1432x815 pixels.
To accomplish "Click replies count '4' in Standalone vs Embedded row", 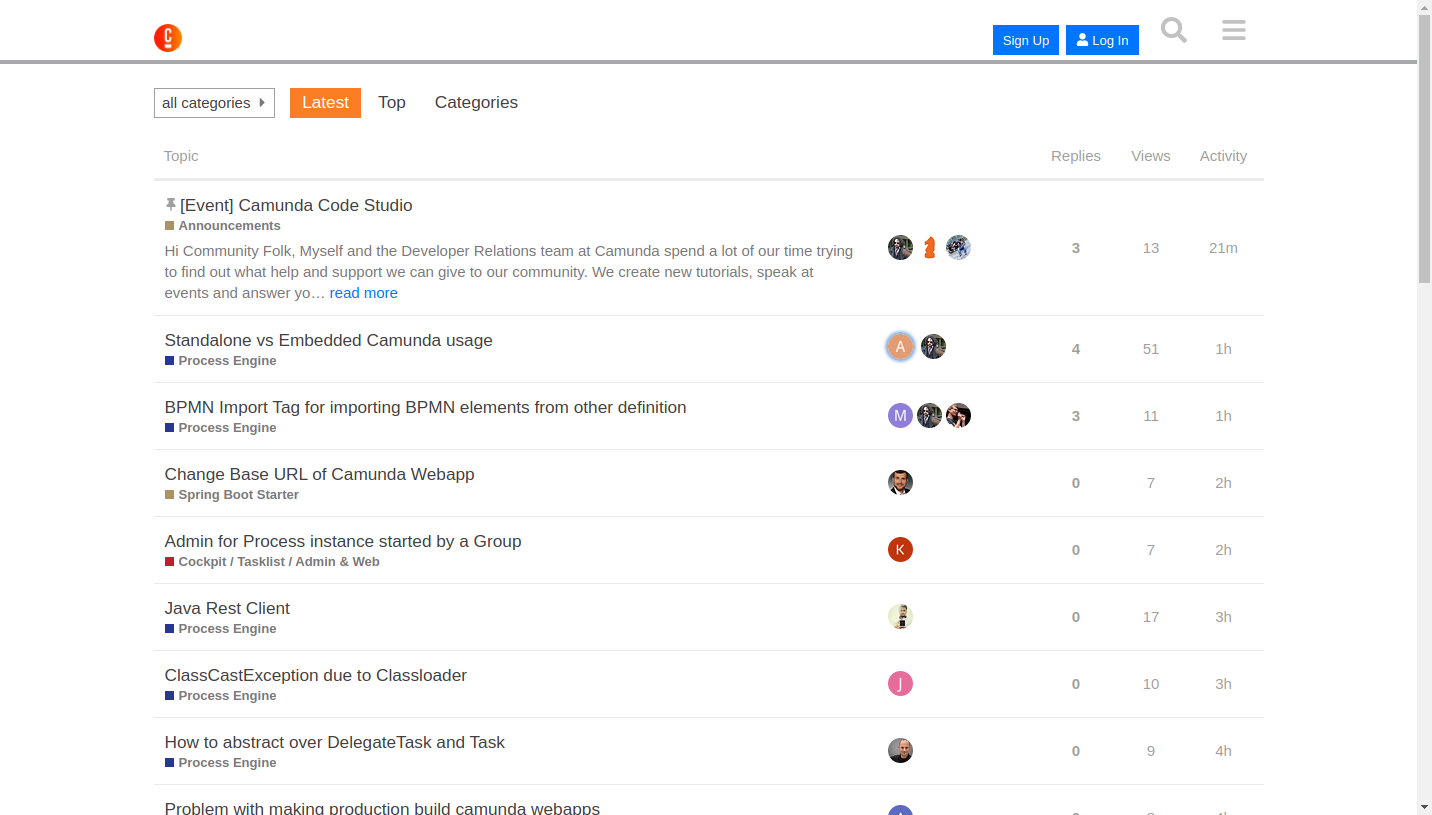I will (x=1076, y=349).
